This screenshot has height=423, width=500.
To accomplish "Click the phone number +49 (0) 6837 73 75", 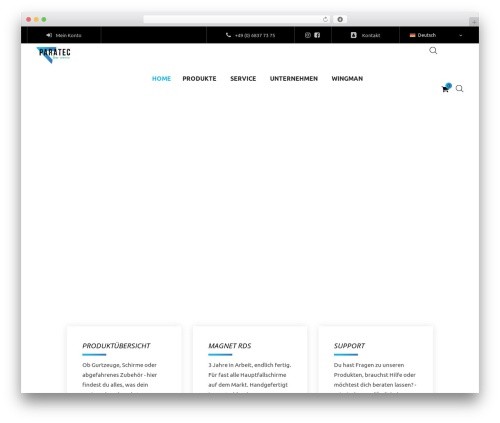I will 255,35.
